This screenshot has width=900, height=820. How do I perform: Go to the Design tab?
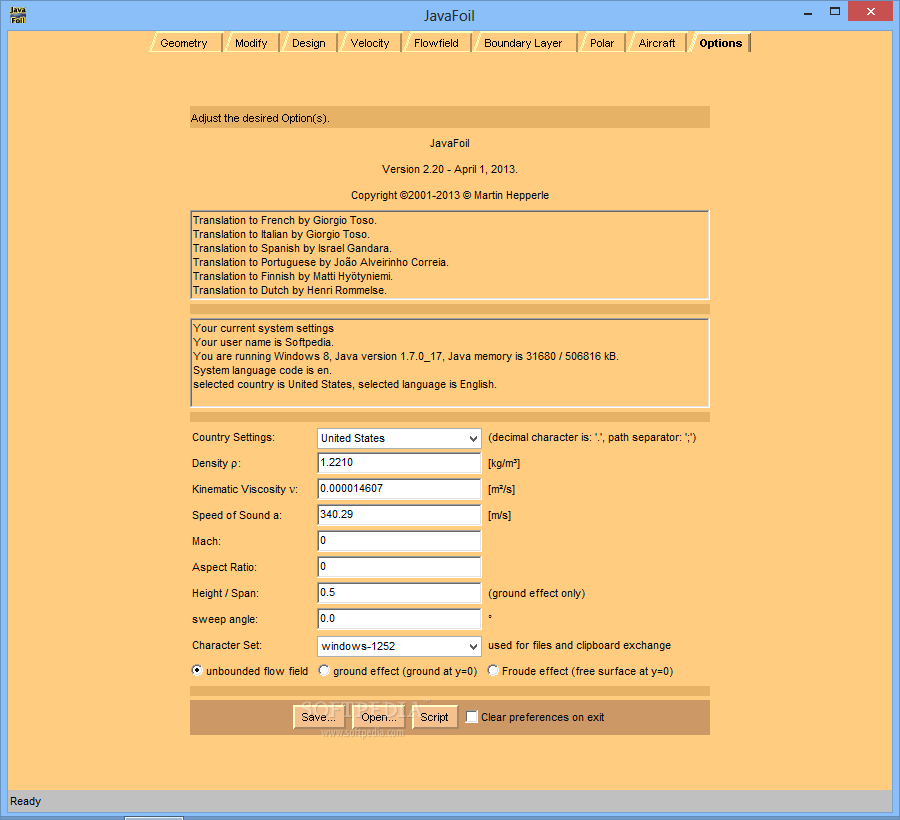[x=309, y=43]
